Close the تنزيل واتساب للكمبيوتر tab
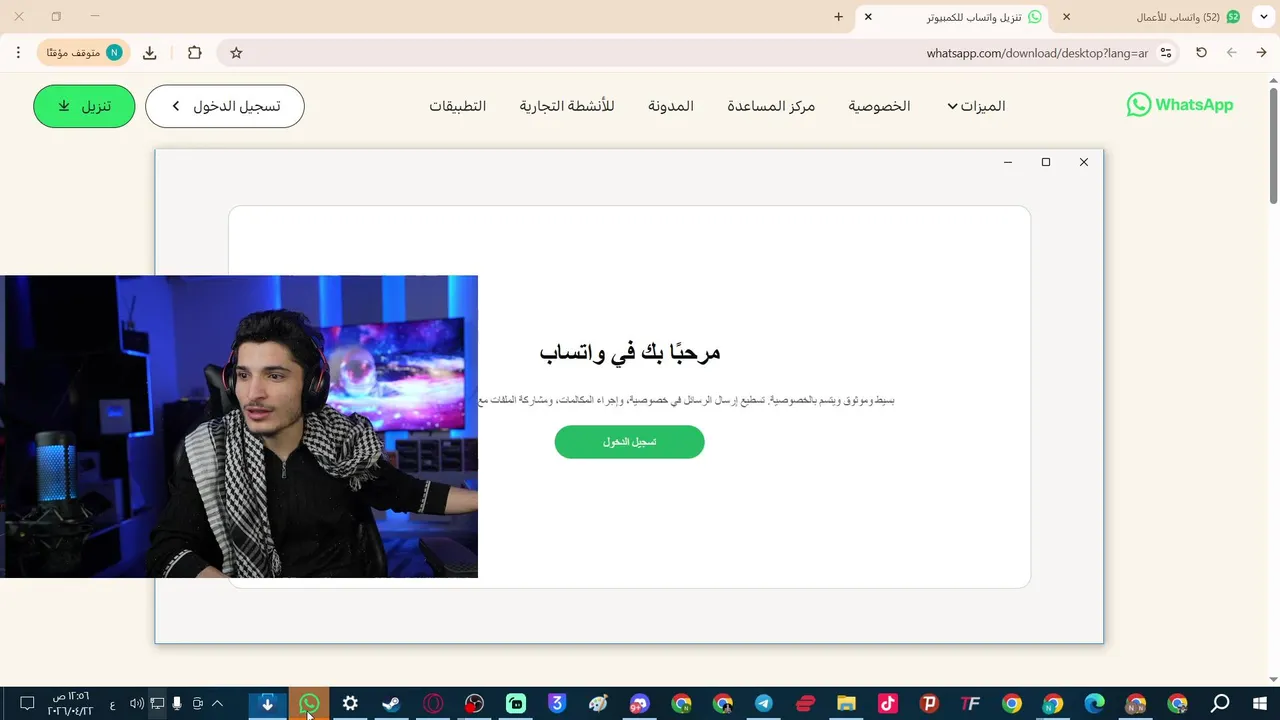This screenshot has width=1280, height=720. [x=868, y=17]
